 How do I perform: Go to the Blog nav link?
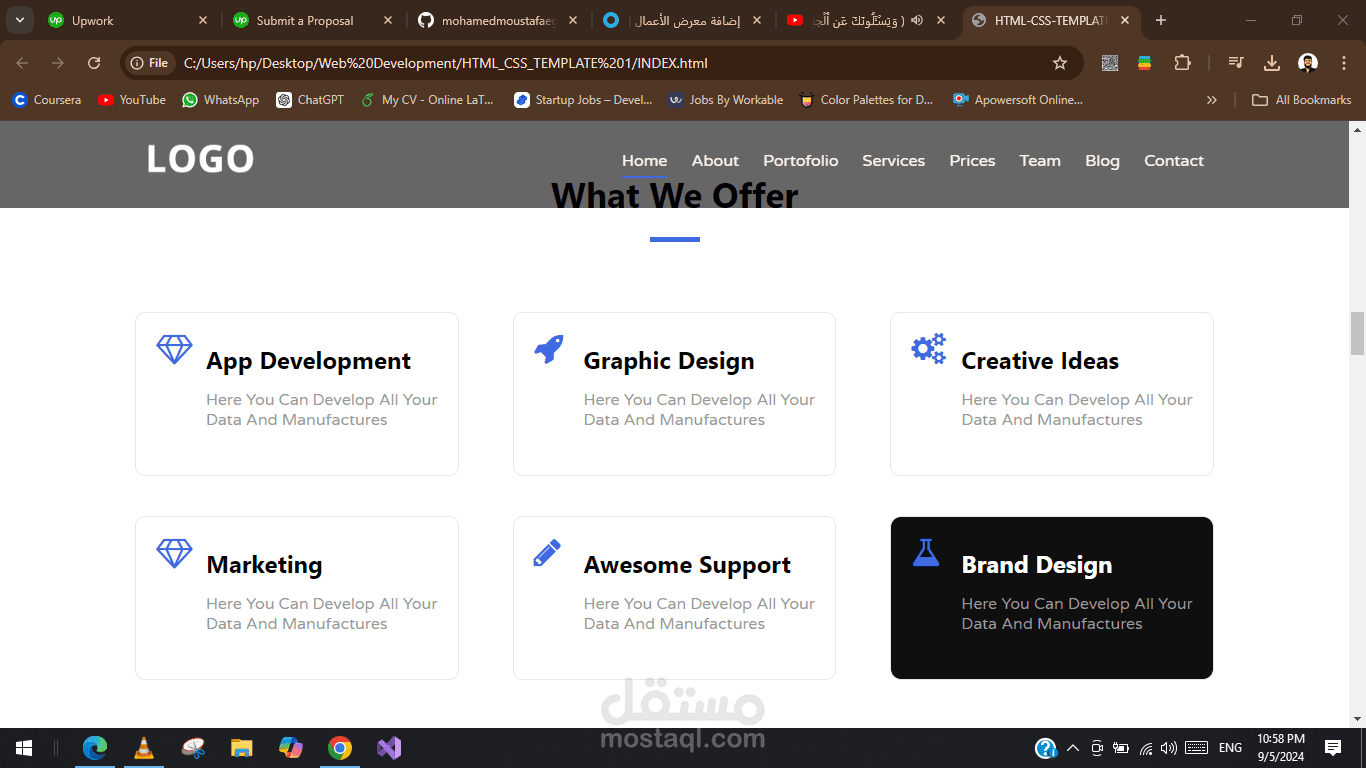(x=1102, y=161)
